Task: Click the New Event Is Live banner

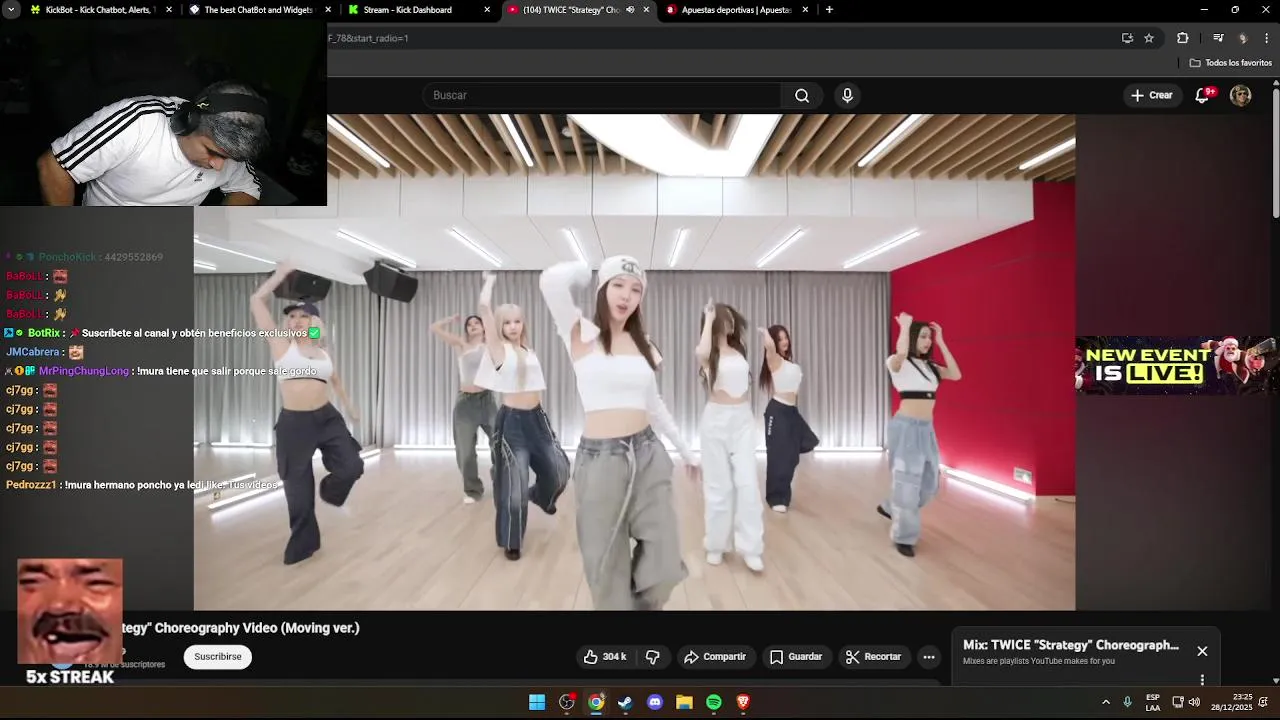Action: (1177, 365)
